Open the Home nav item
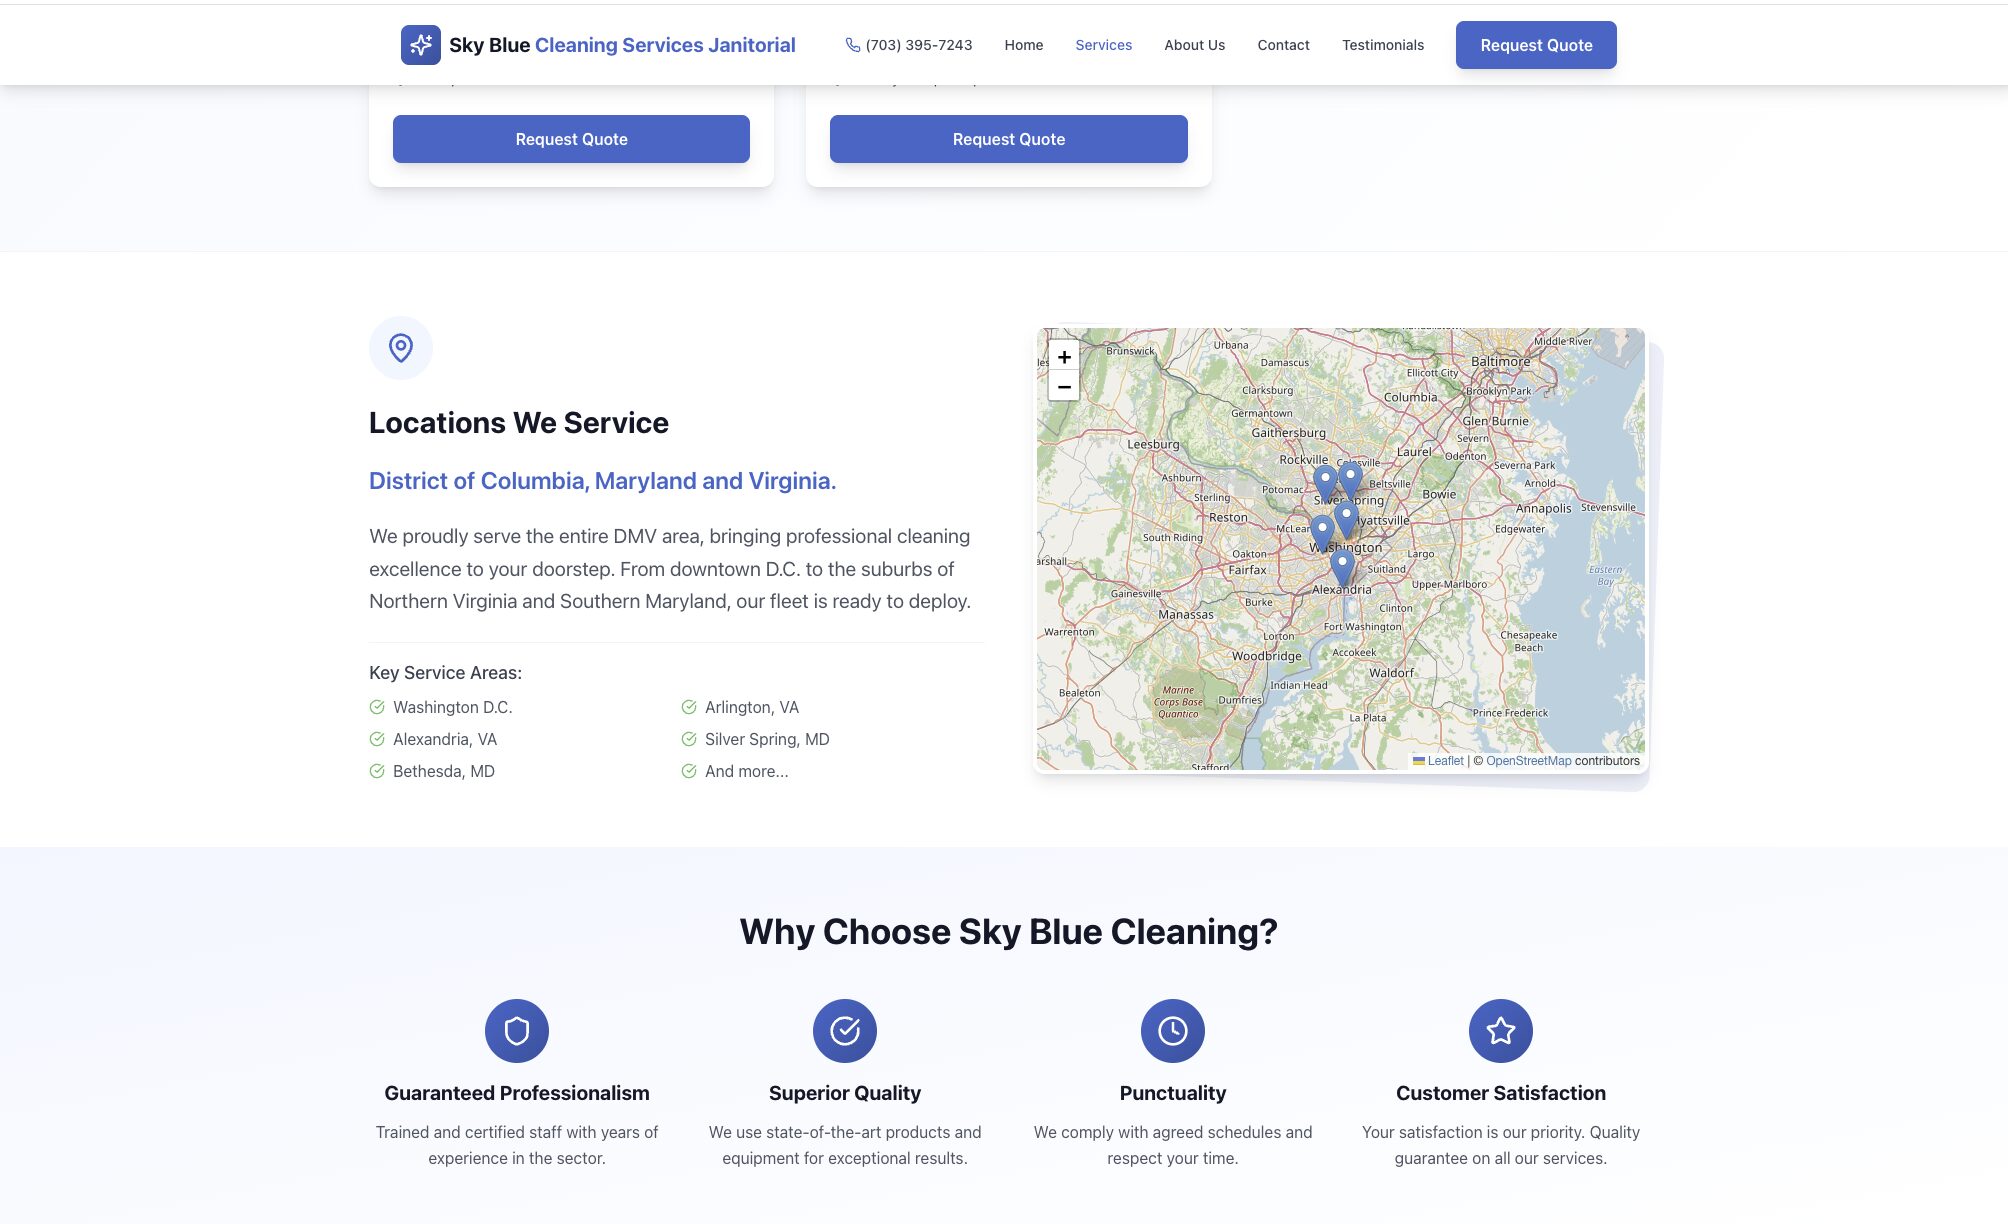Image resolution: width=2008 pixels, height=1224 pixels. click(x=1024, y=45)
